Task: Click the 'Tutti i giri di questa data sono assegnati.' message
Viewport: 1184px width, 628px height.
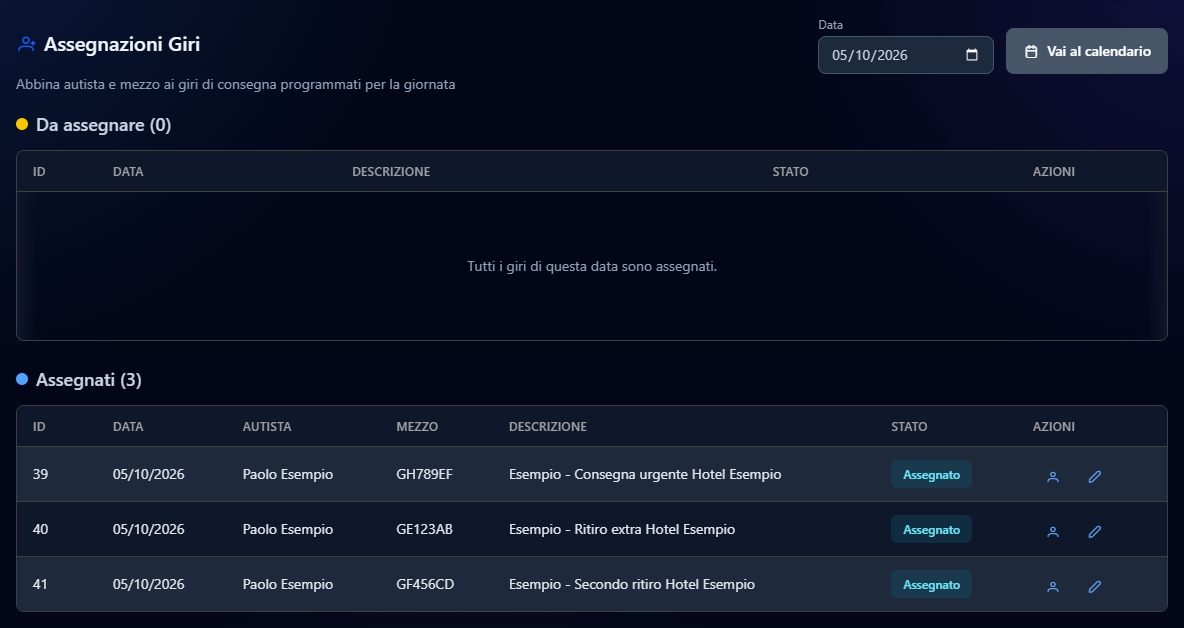Action: click(x=592, y=266)
